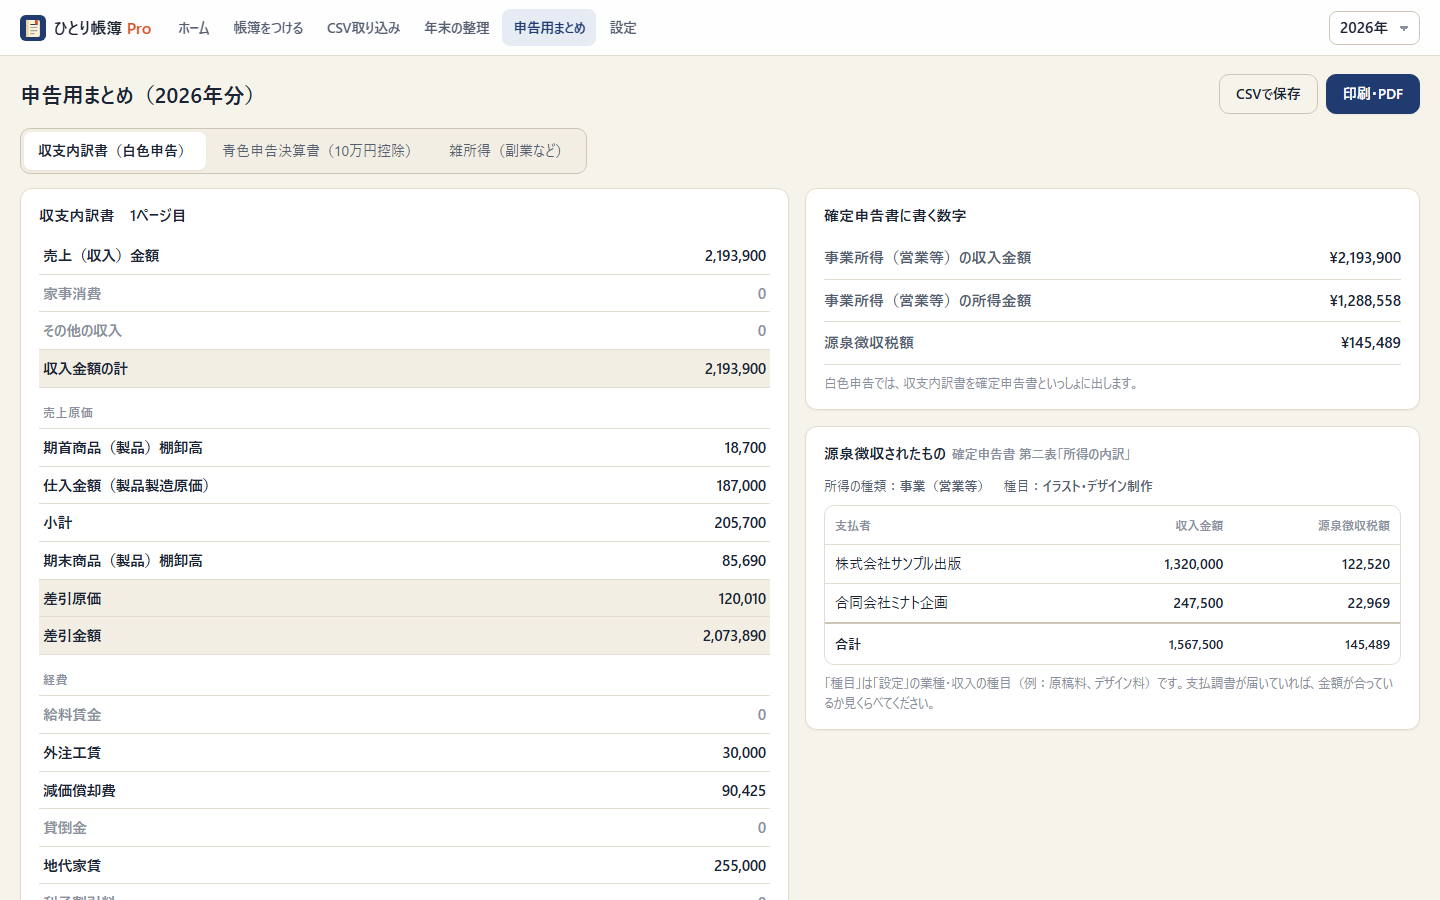
Task: Open the 設定 menu
Action: (623, 28)
